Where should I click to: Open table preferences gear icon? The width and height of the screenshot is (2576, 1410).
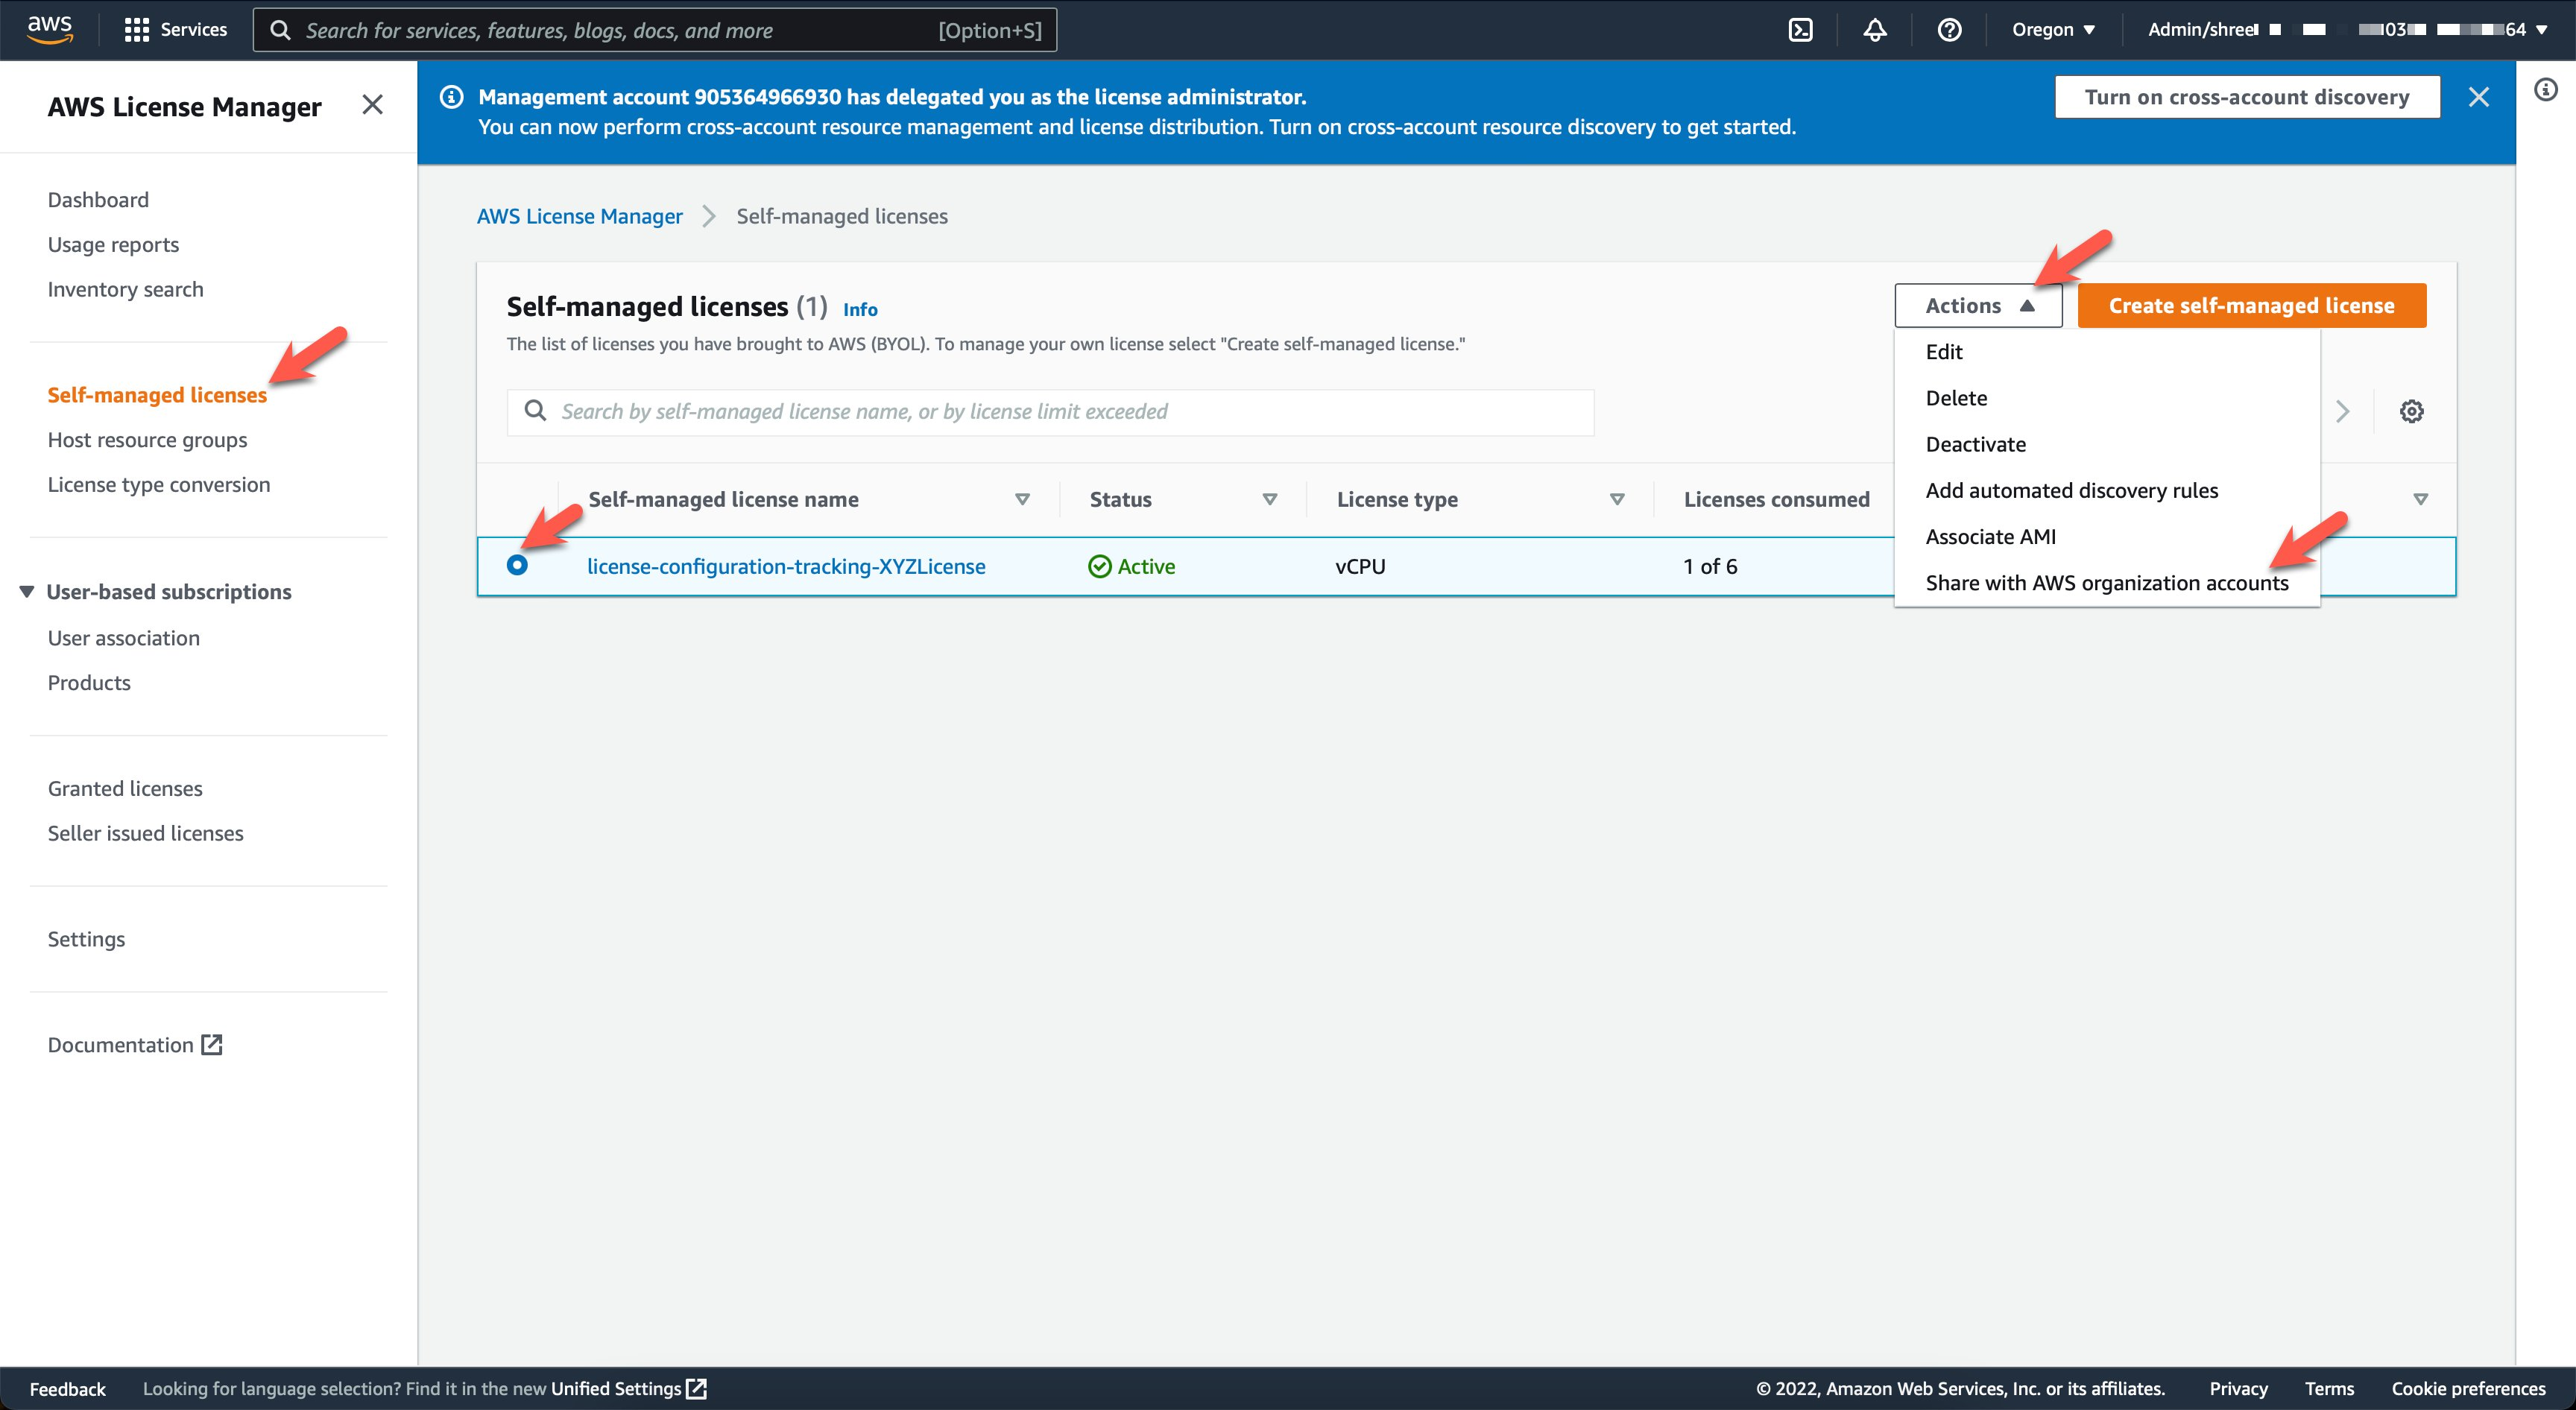2411,410
